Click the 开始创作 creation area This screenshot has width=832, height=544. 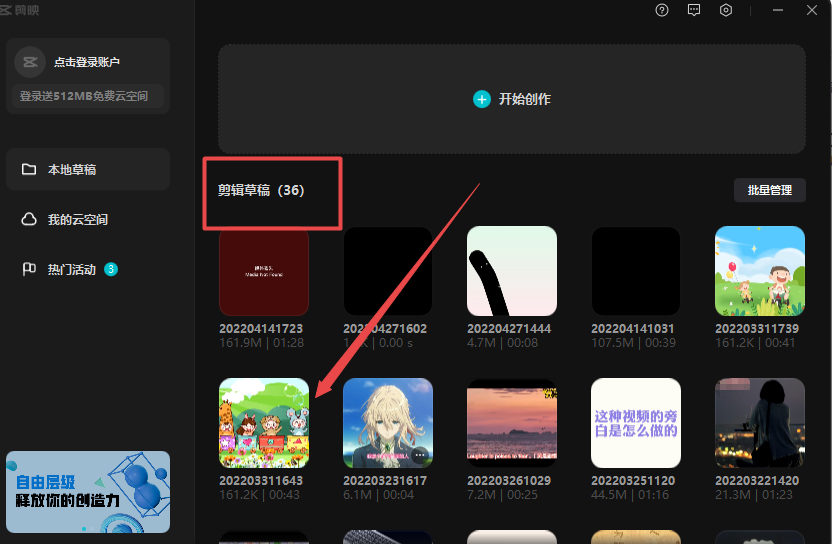(x=512, y=99)
